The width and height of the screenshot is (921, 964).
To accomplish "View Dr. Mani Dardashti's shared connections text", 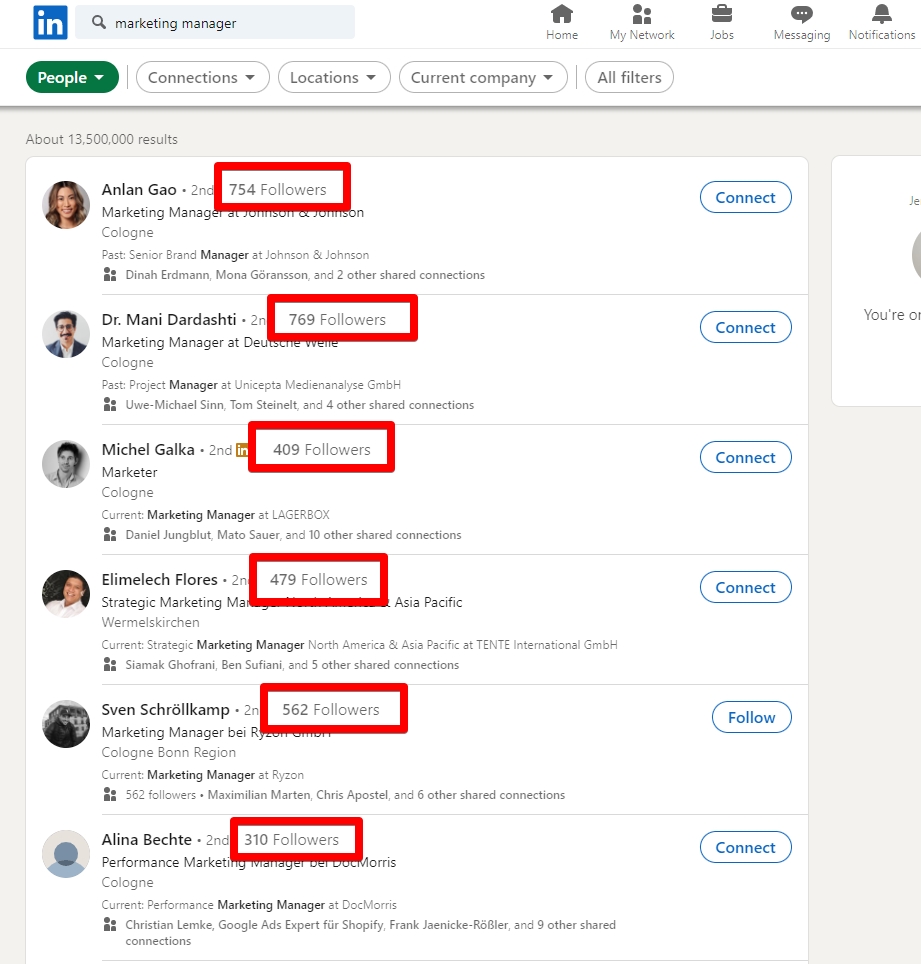I will [x=300, y=405].
